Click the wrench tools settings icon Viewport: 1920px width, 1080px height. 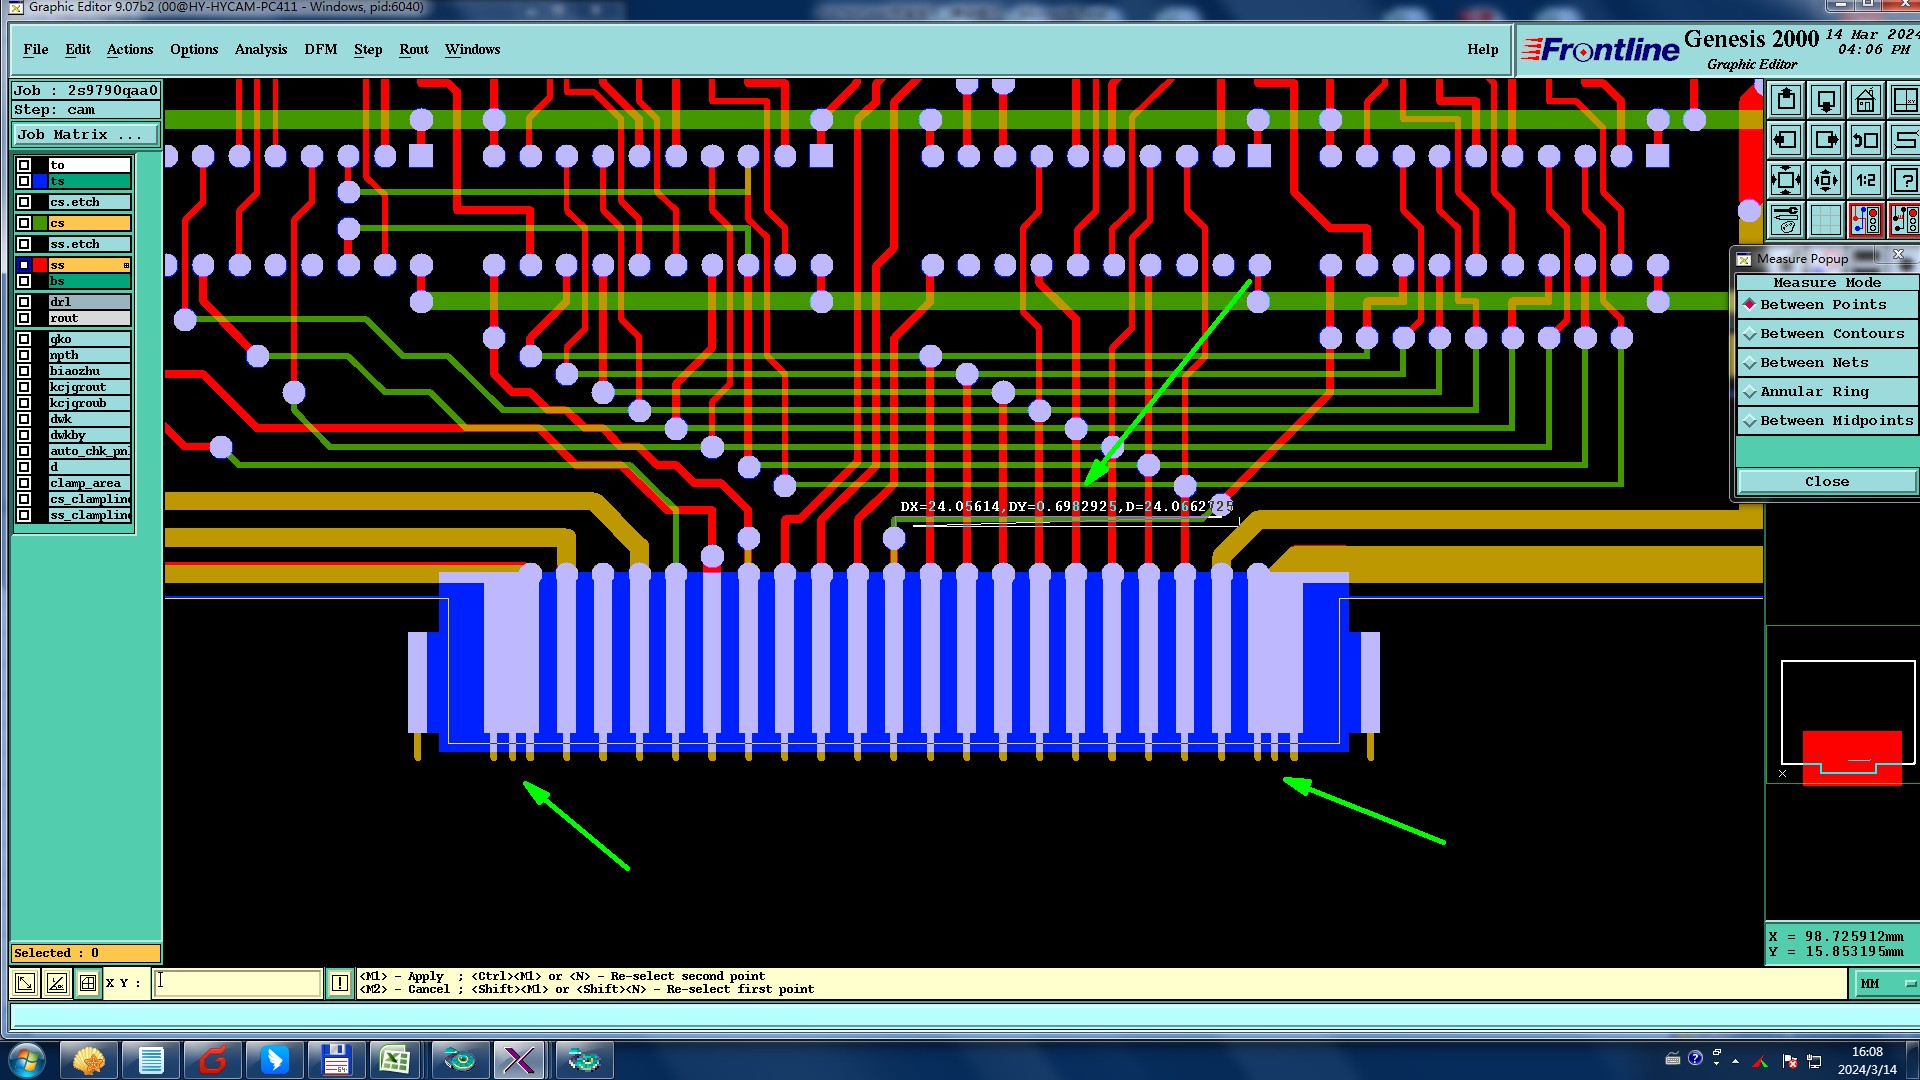(1786, 220)
